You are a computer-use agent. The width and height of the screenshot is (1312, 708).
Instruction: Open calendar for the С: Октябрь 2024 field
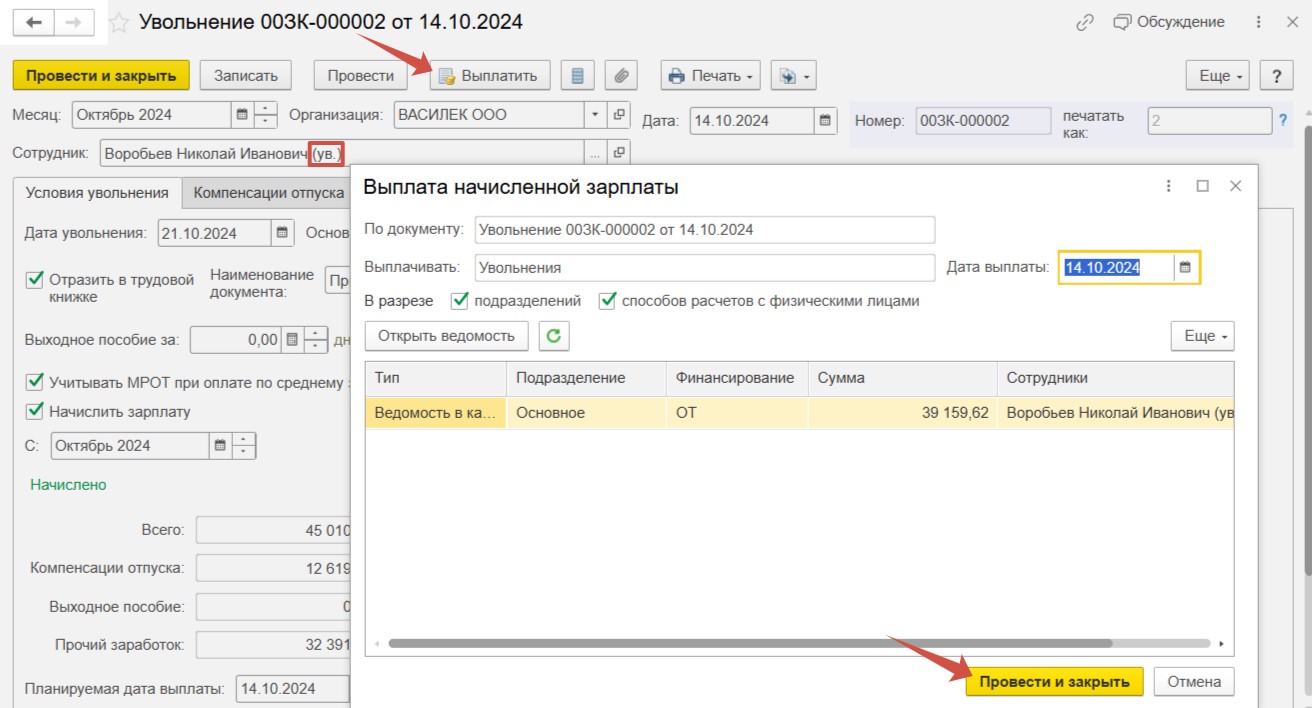[219, 445]
